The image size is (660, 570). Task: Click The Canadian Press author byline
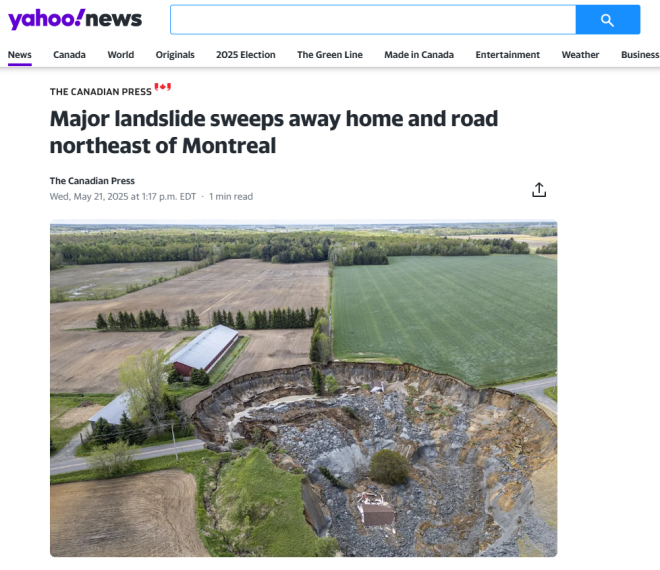[92, 181]
